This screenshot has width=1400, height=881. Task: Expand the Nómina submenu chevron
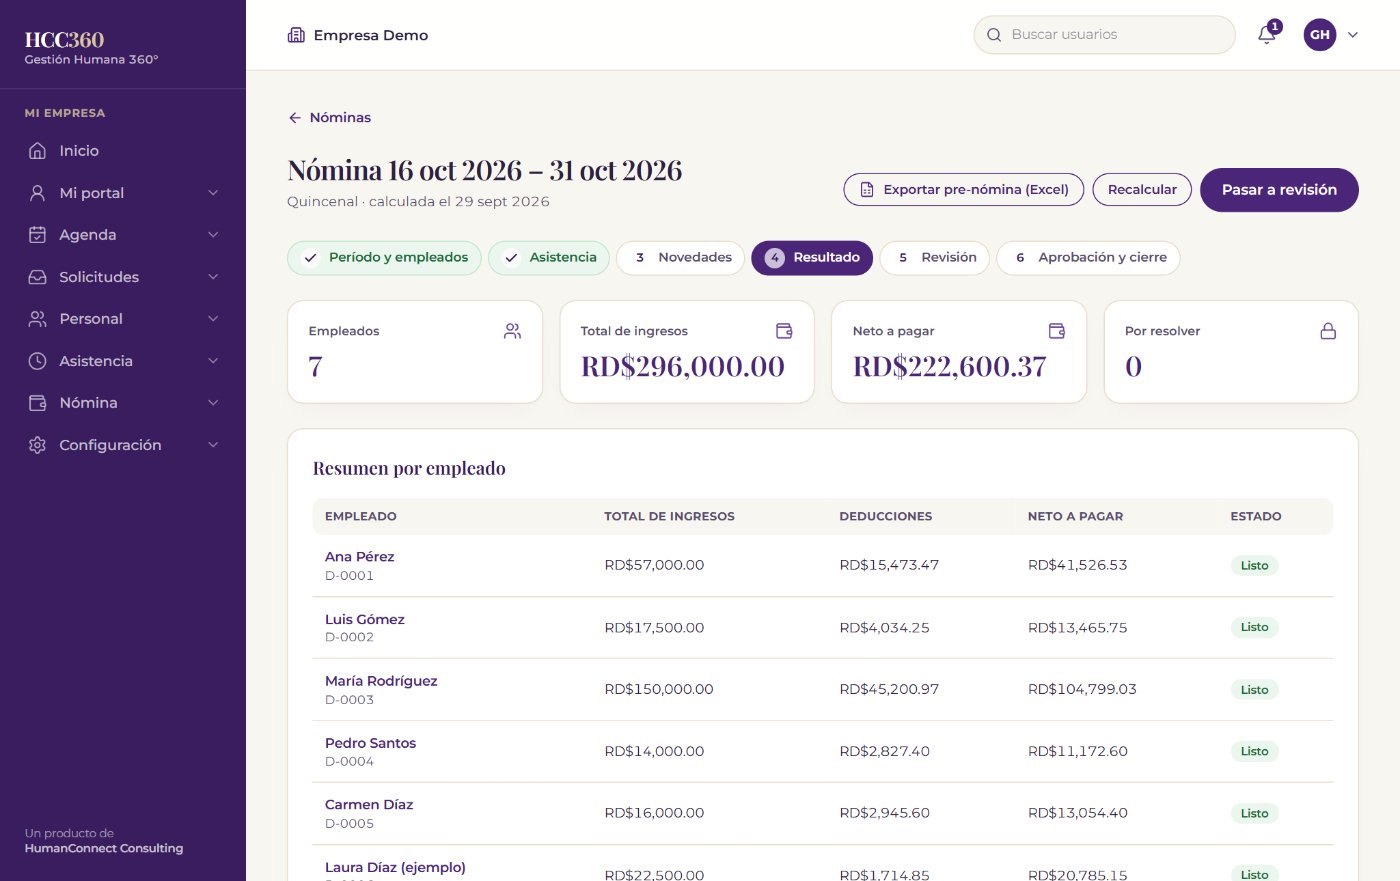213,403
